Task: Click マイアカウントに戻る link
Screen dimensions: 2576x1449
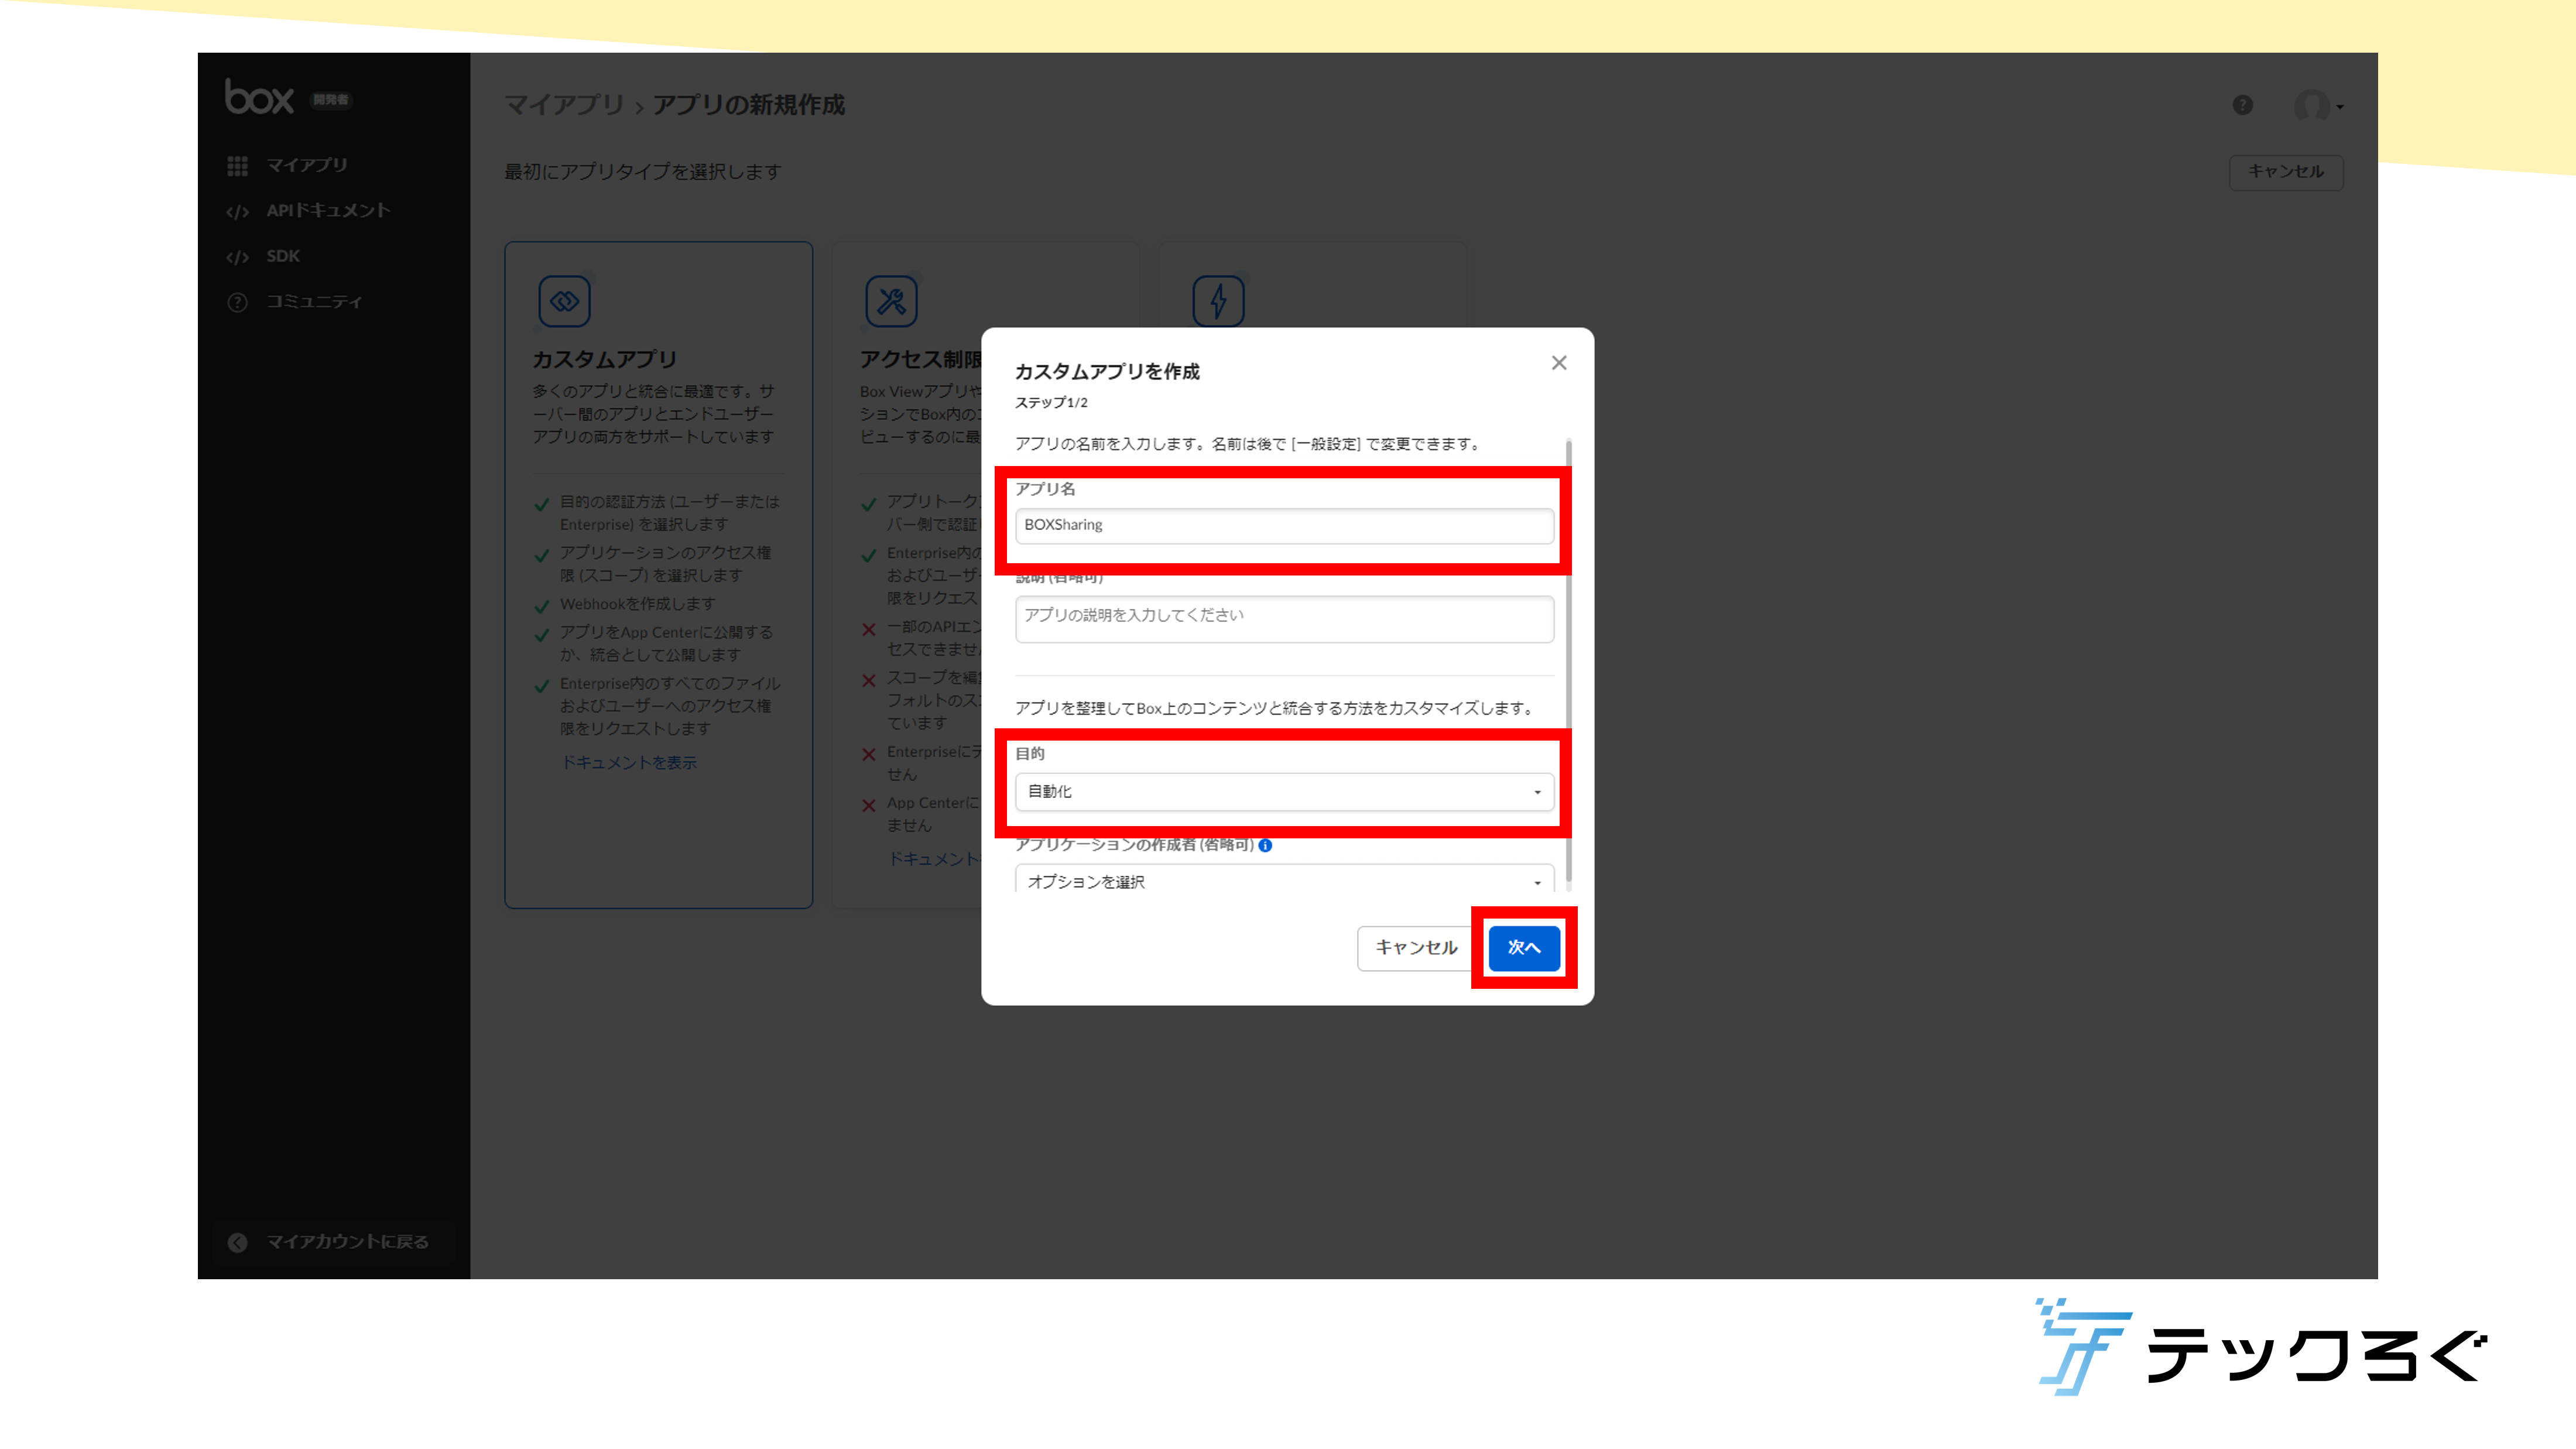Action: tap(347, 1241)
